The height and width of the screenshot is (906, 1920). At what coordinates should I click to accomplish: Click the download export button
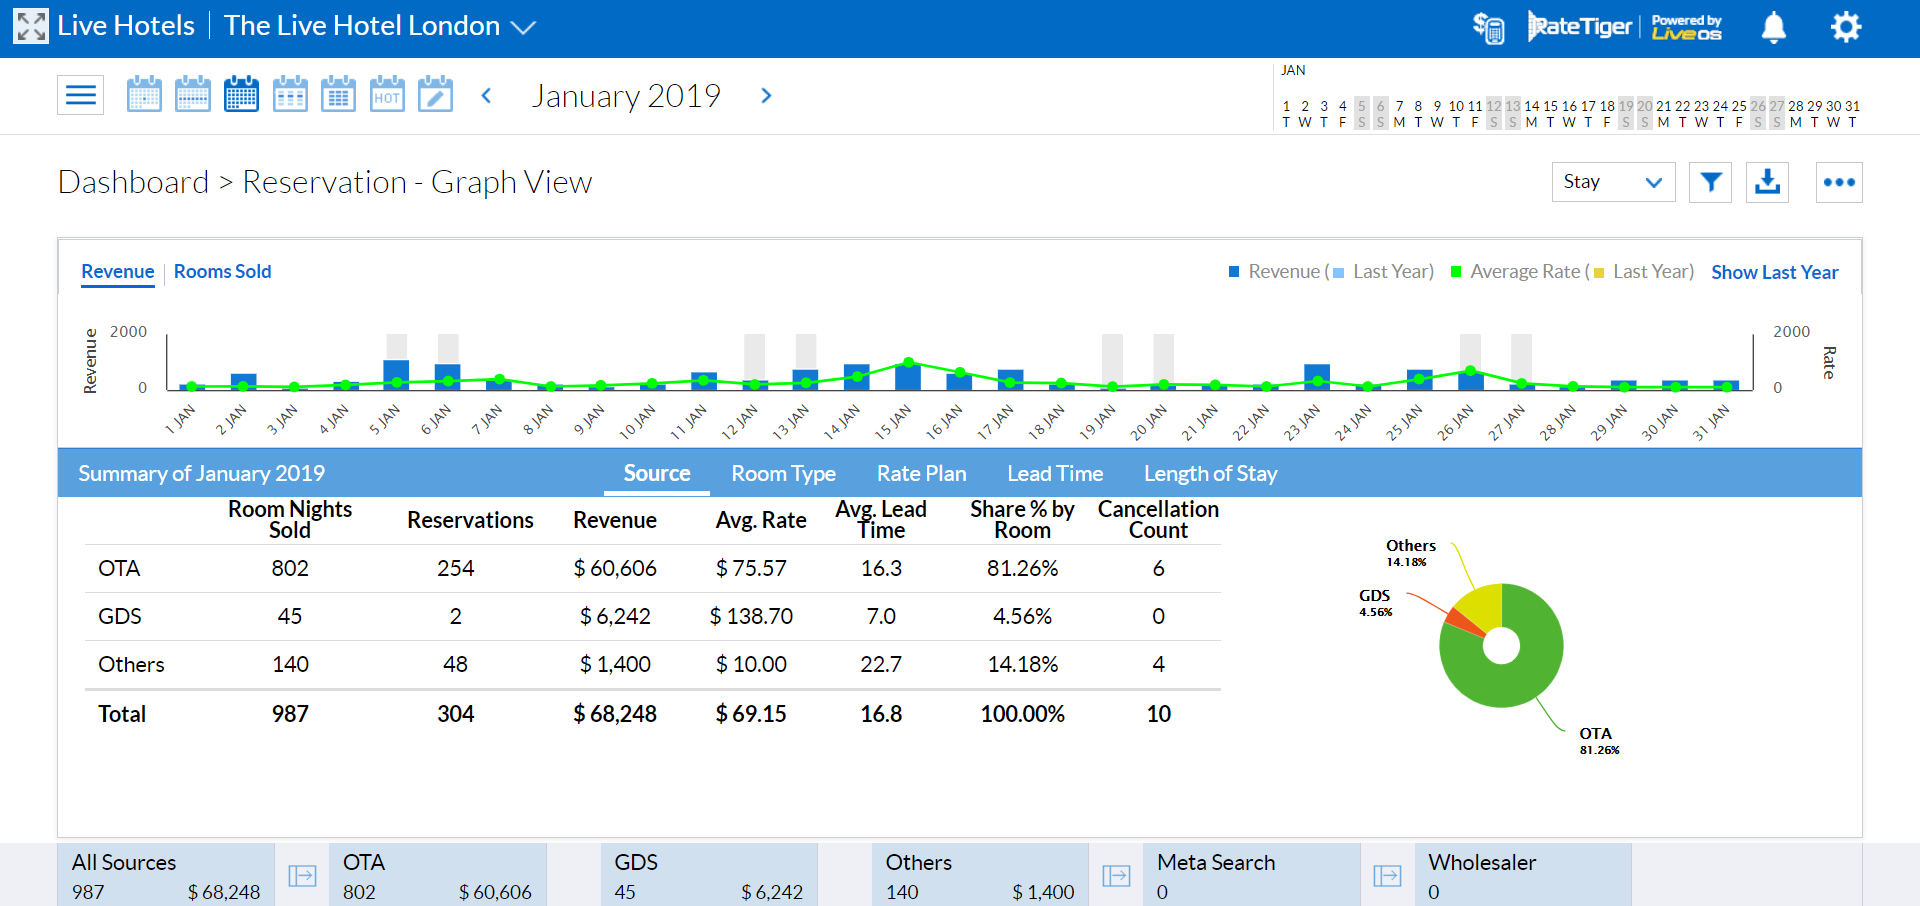point(1768,182)
